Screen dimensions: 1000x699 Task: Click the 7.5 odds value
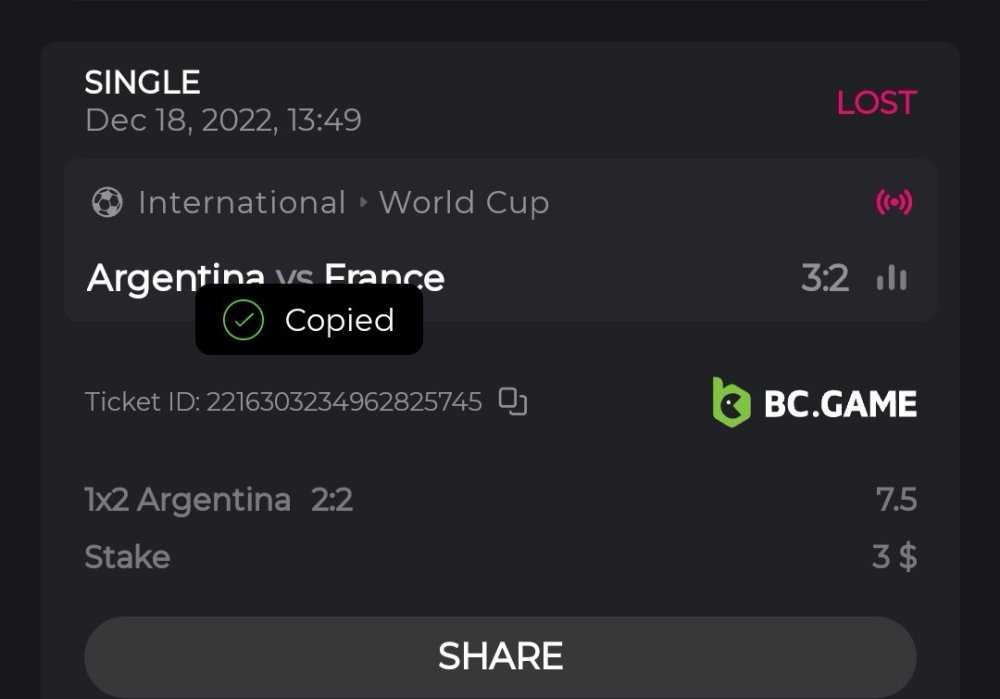pos(896,499)
